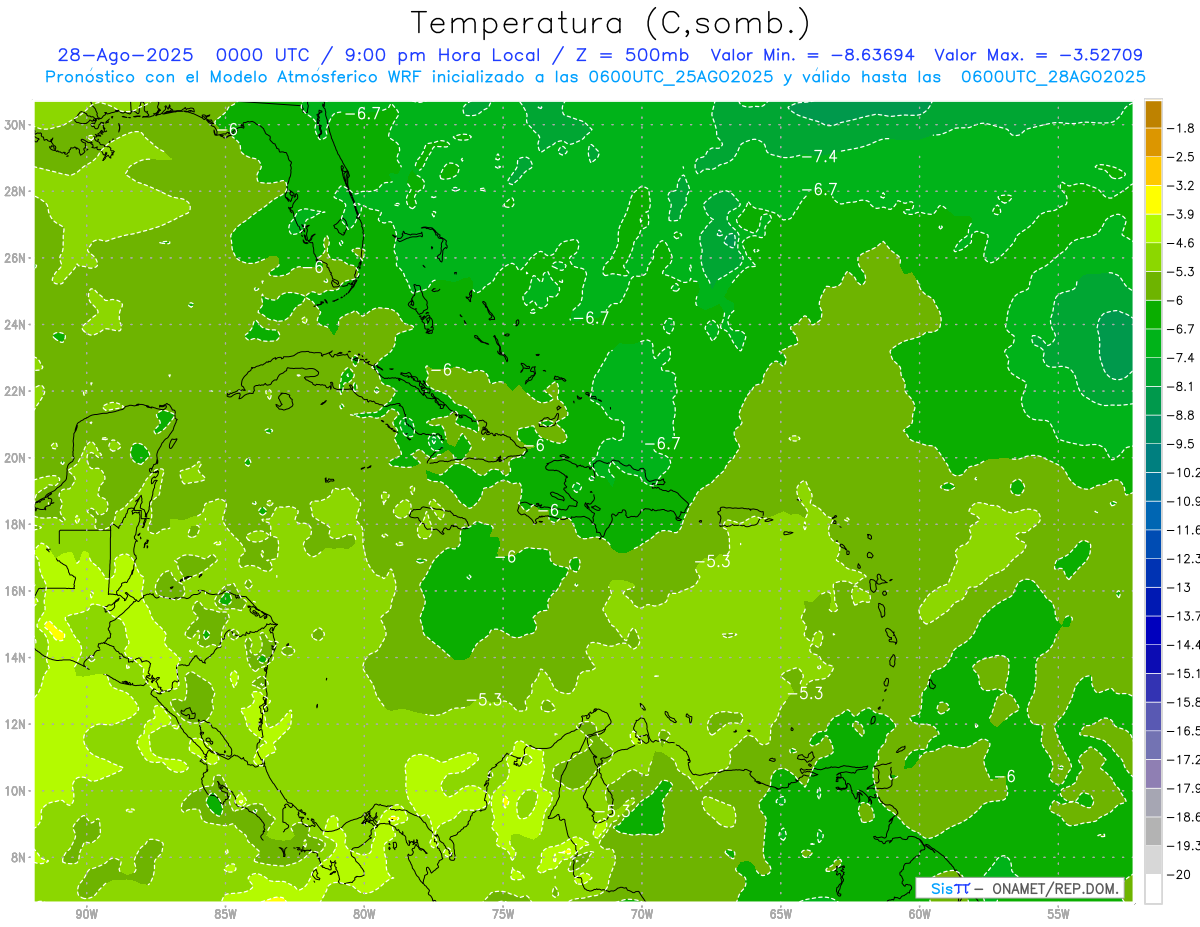1200x927 pixels.
Task: Click the '22N' latitude axis label
Action: pyautogui.click(x=15, y=391)
